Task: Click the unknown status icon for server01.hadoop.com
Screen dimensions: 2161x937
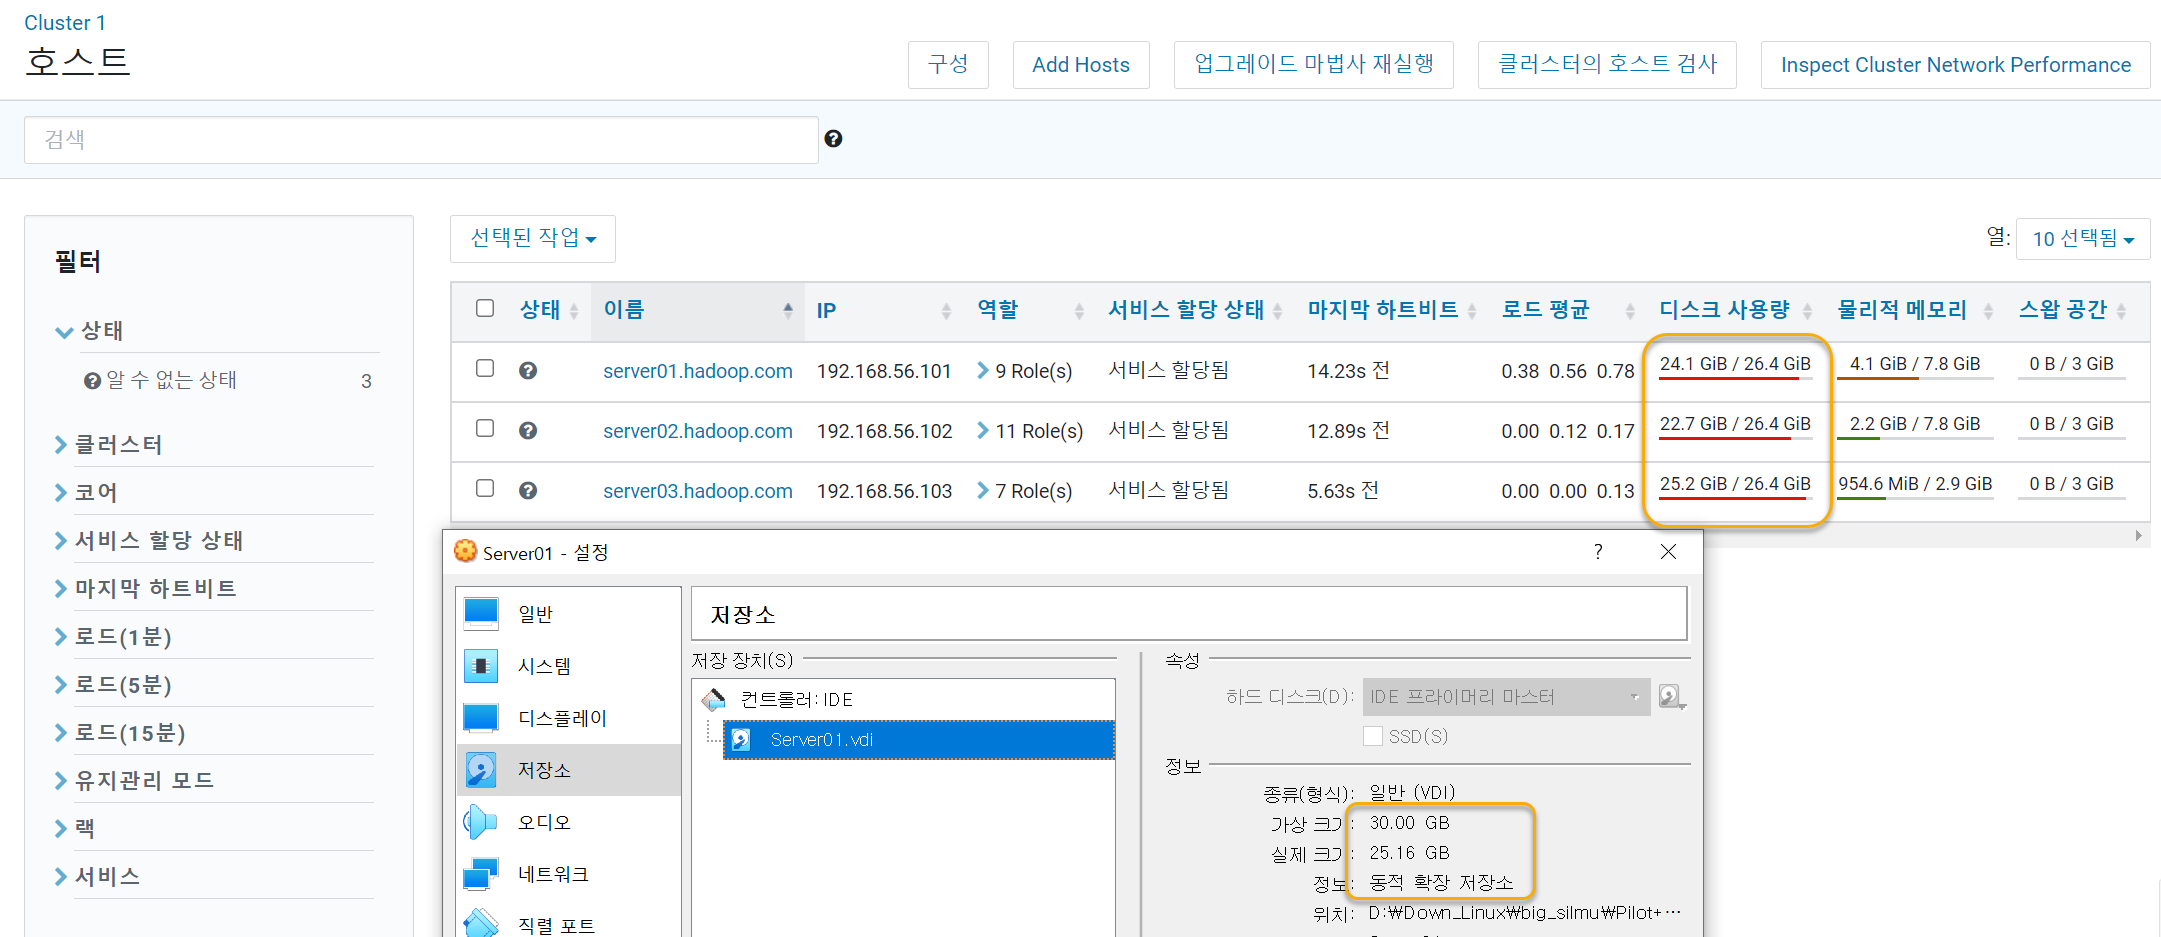Action: pyautogui.click(x=528, y=370)
